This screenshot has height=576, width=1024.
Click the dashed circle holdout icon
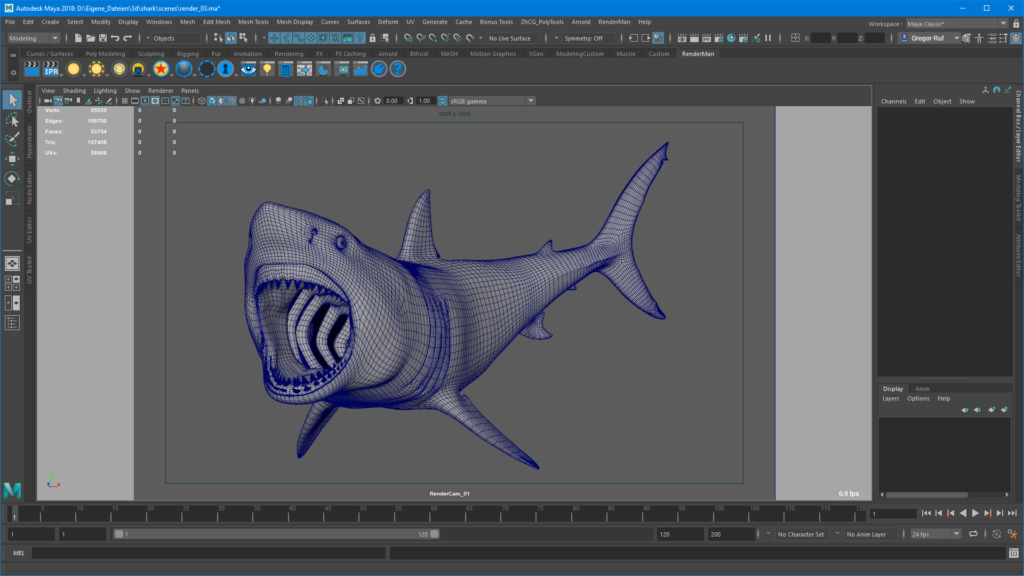point(206,69)
